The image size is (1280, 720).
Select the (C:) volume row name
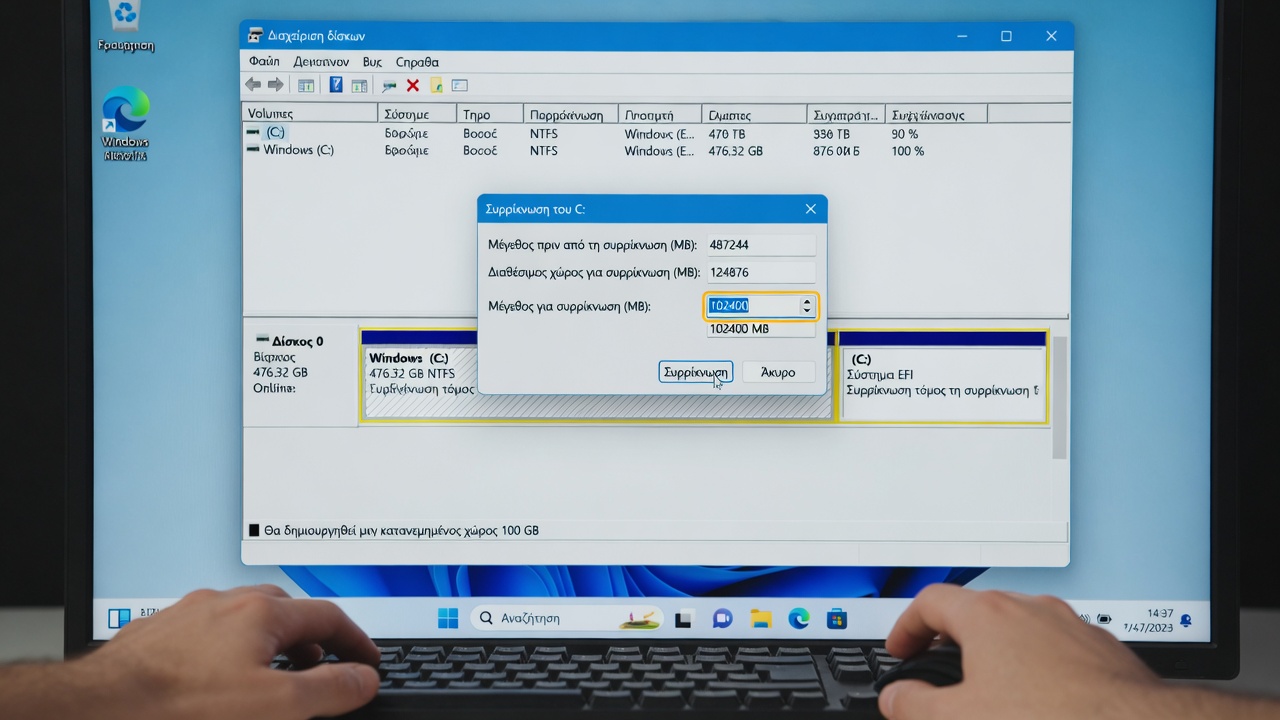point(275,132)
